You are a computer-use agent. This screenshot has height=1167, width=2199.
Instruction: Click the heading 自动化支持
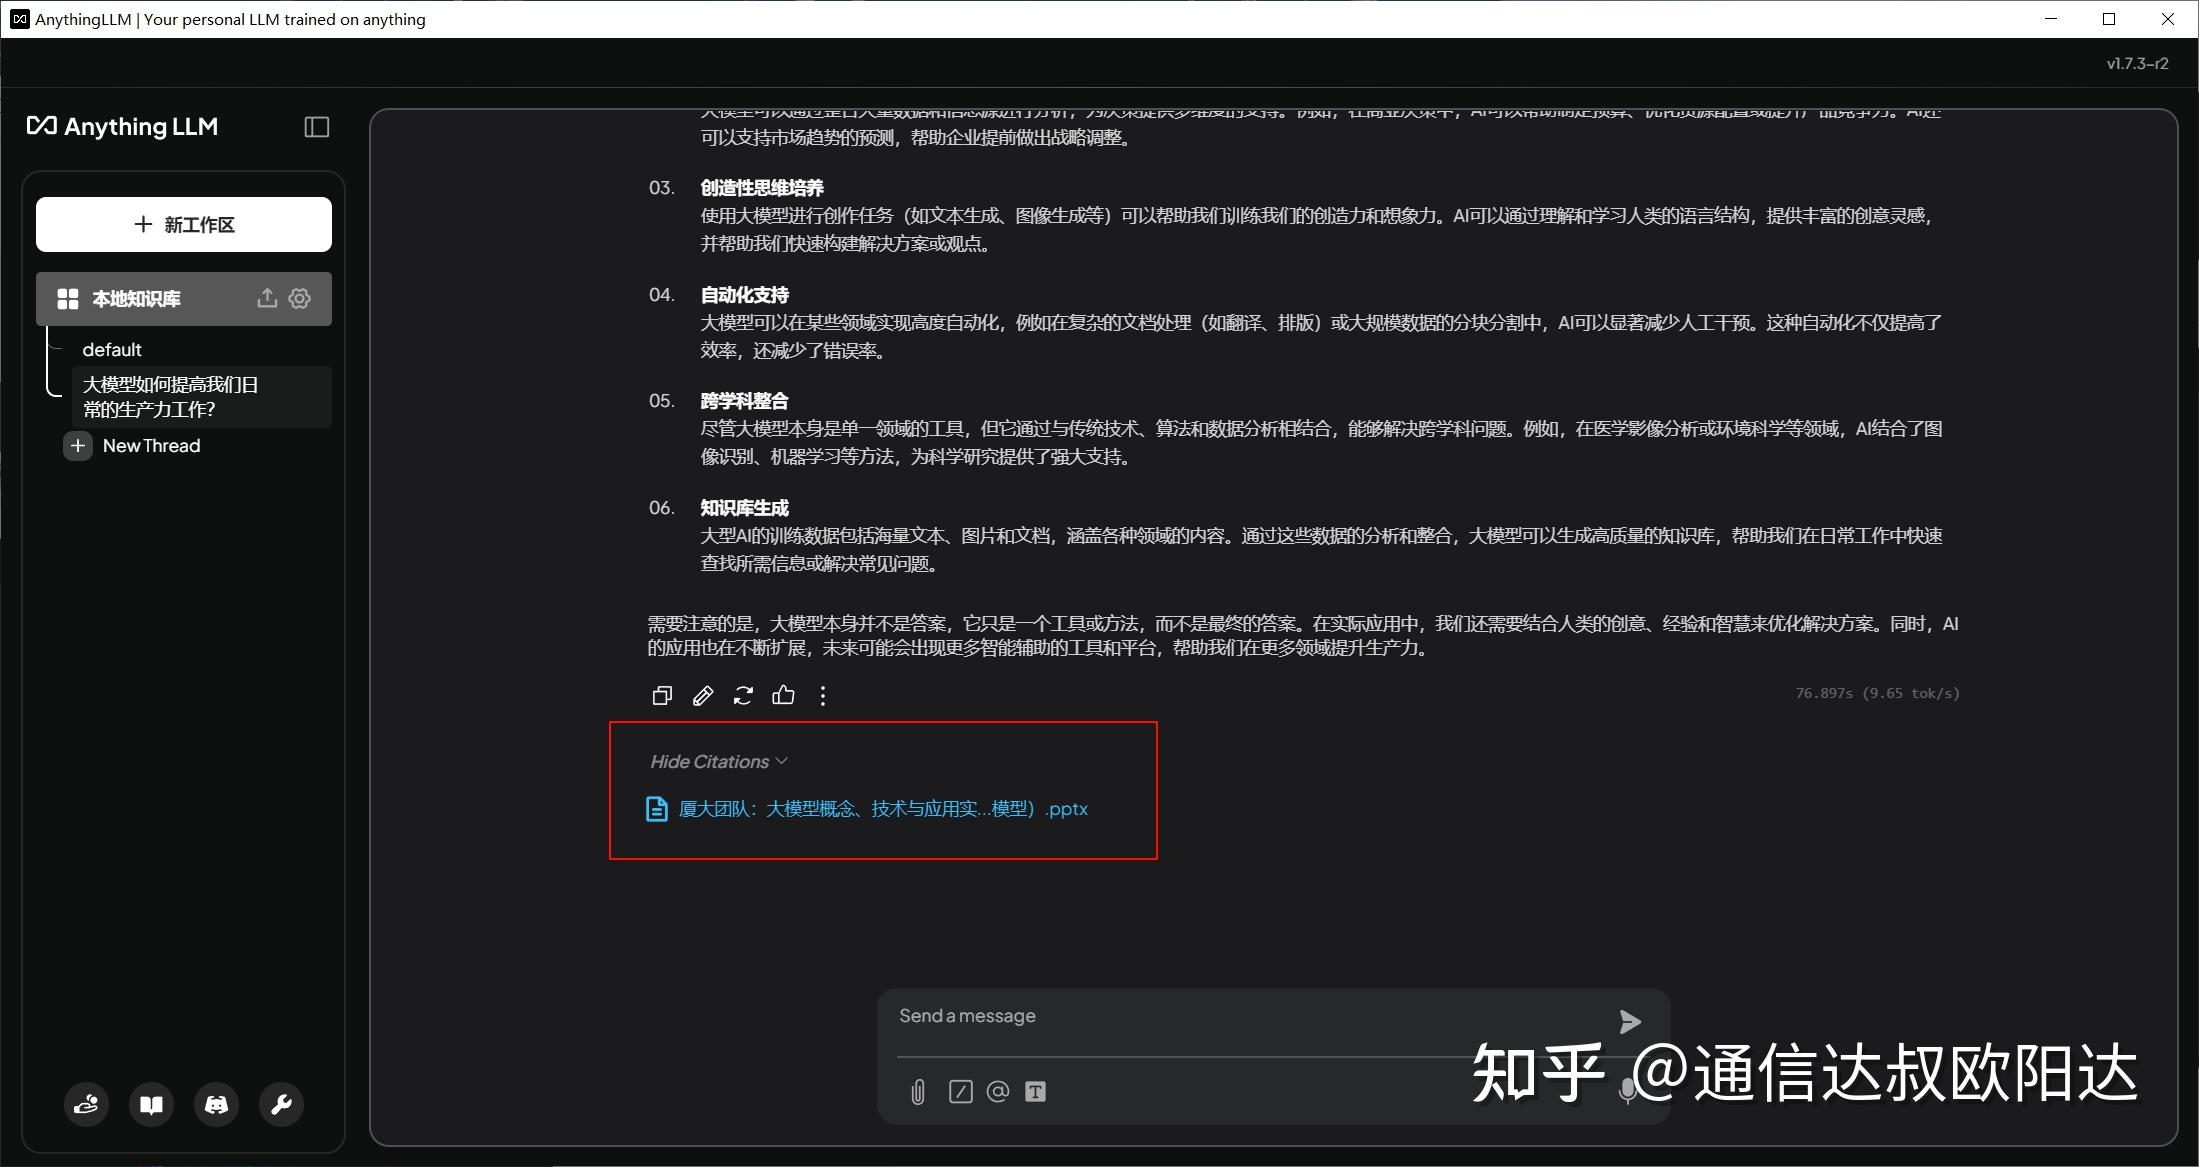pyautogui.click(x=745, y=295)
